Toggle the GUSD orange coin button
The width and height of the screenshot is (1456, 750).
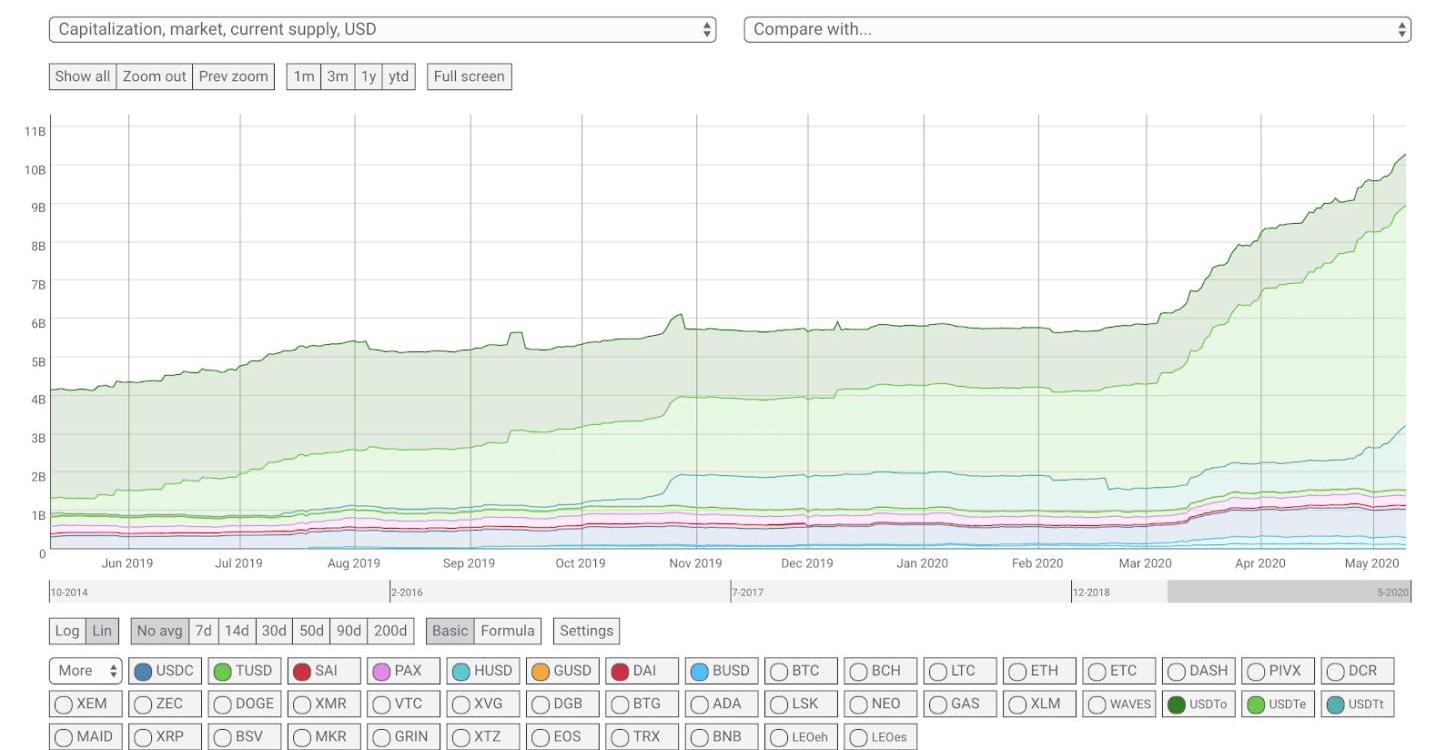click(562, 671)
